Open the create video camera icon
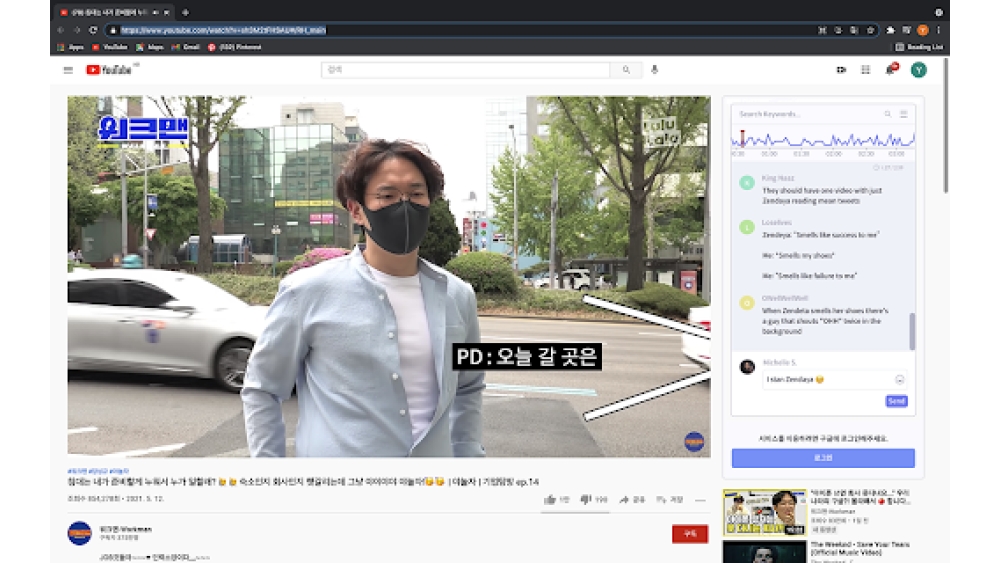Viewport: 1000px width, 563px height. click(841, 70)
